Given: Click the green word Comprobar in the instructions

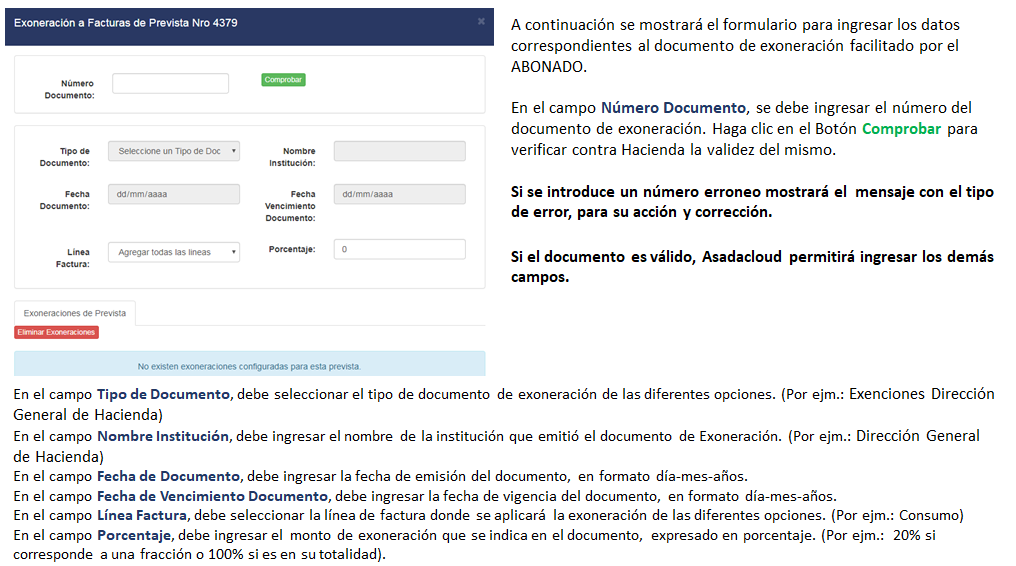Looking at the screenshot, I should point(901,129).
